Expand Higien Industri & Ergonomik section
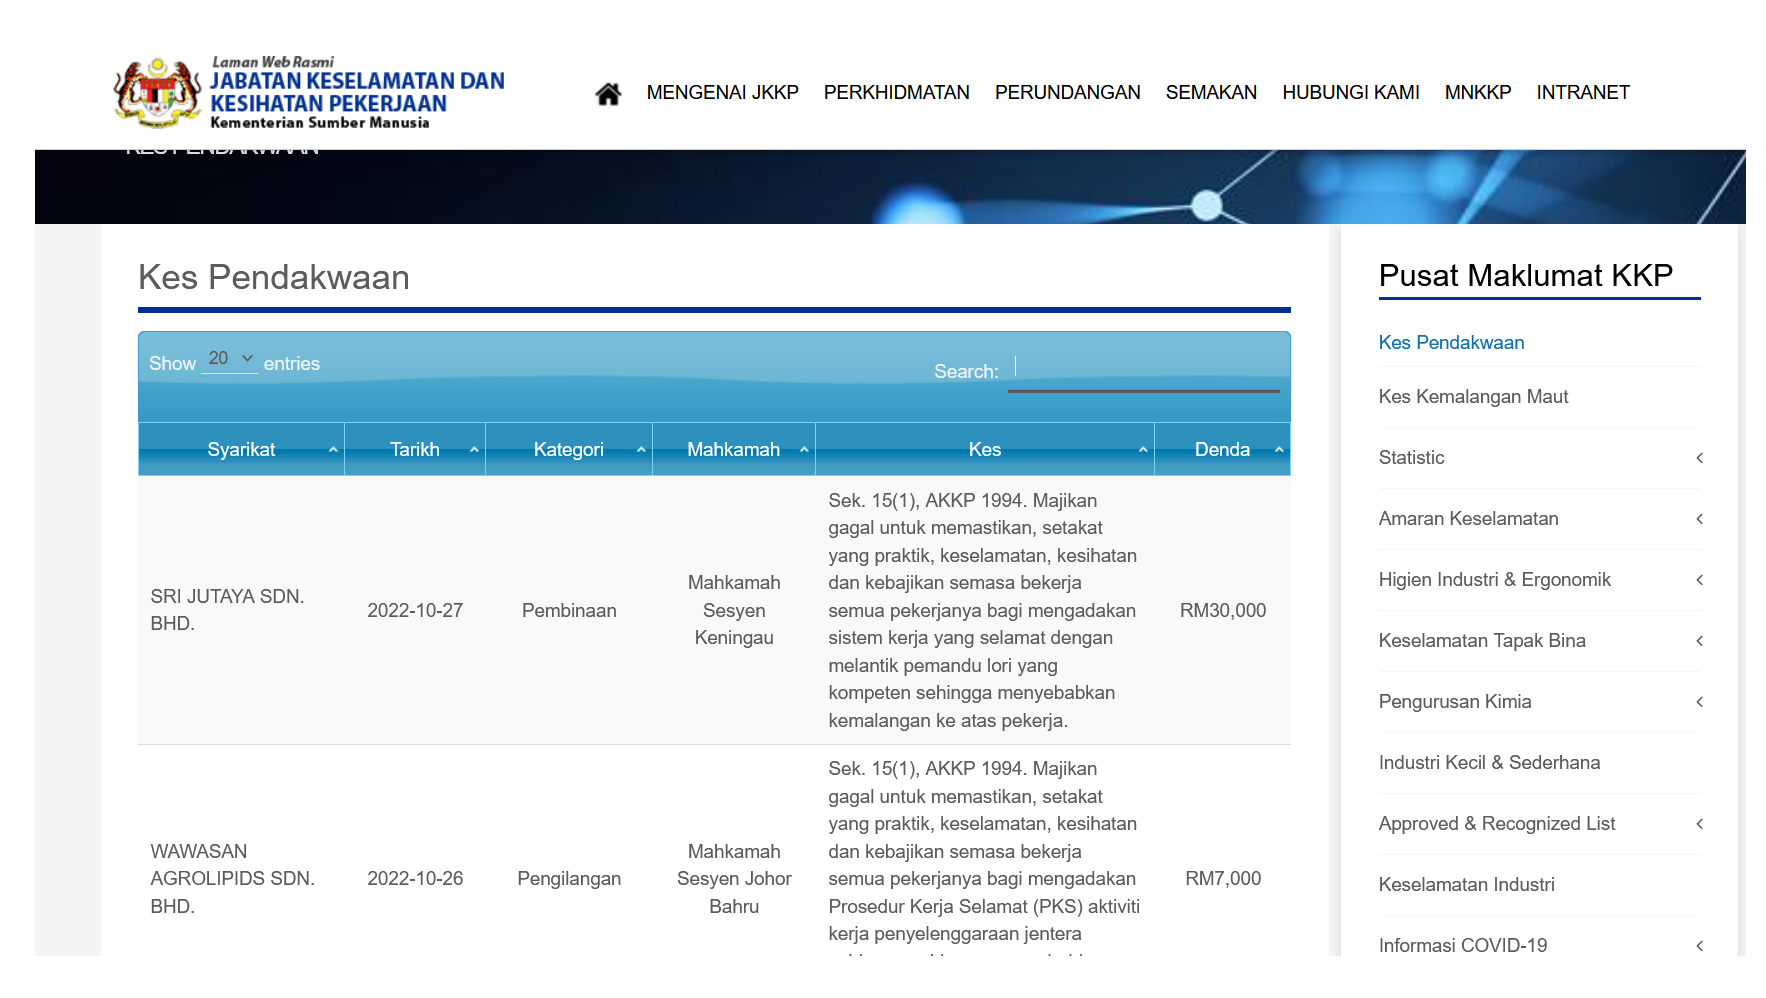Viewport: 1766px width, 998px height. (1698, 580)
